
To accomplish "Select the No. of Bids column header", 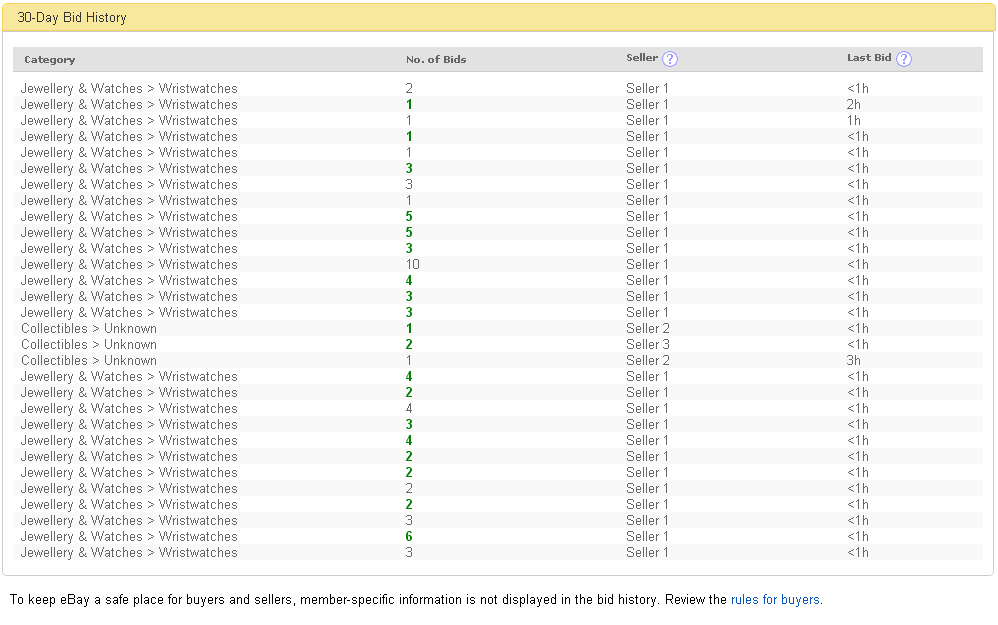I will tap(436, 60).
